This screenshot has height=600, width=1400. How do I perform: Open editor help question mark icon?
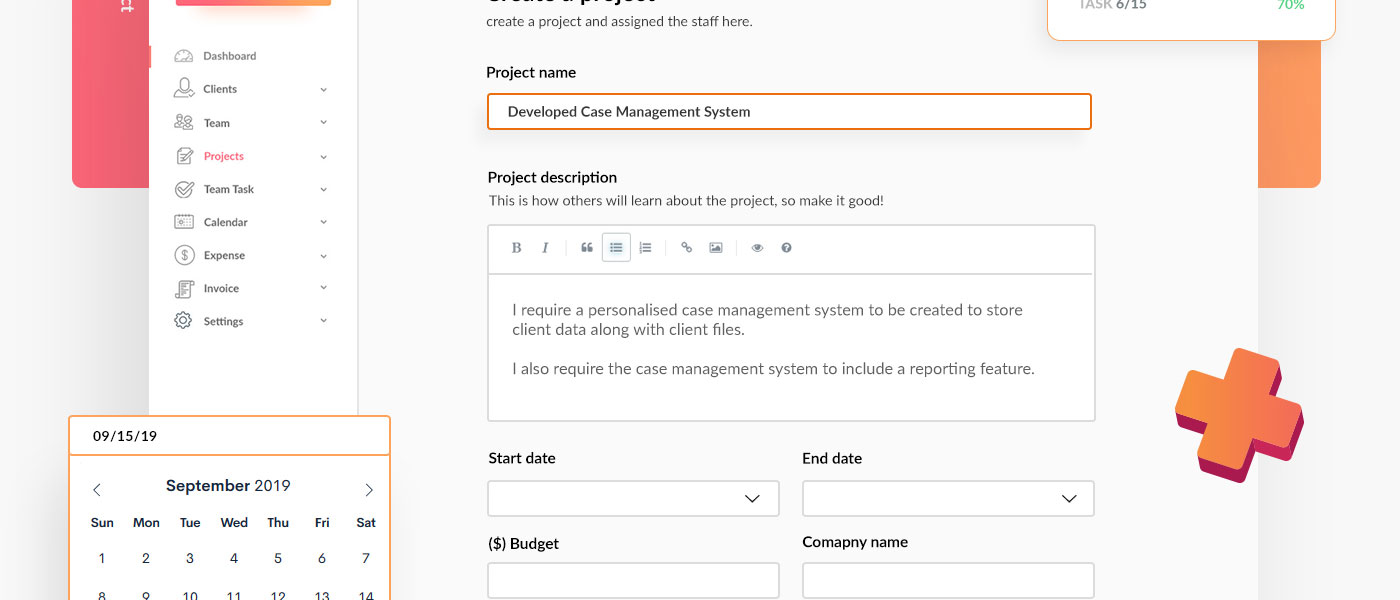pyautogui.click(x=786, y=248)
